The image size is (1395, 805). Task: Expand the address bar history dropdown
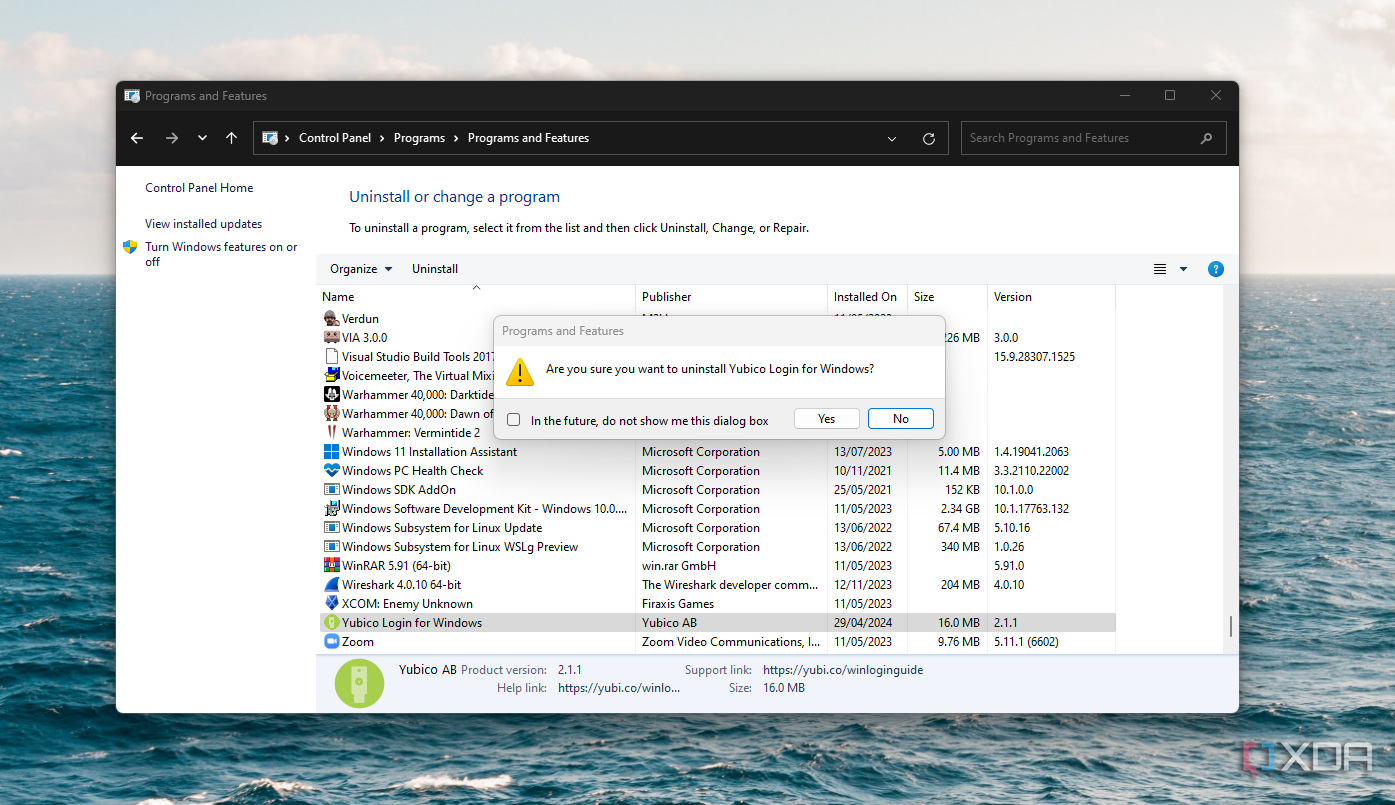pyautogui.click(x=893, y=139)
